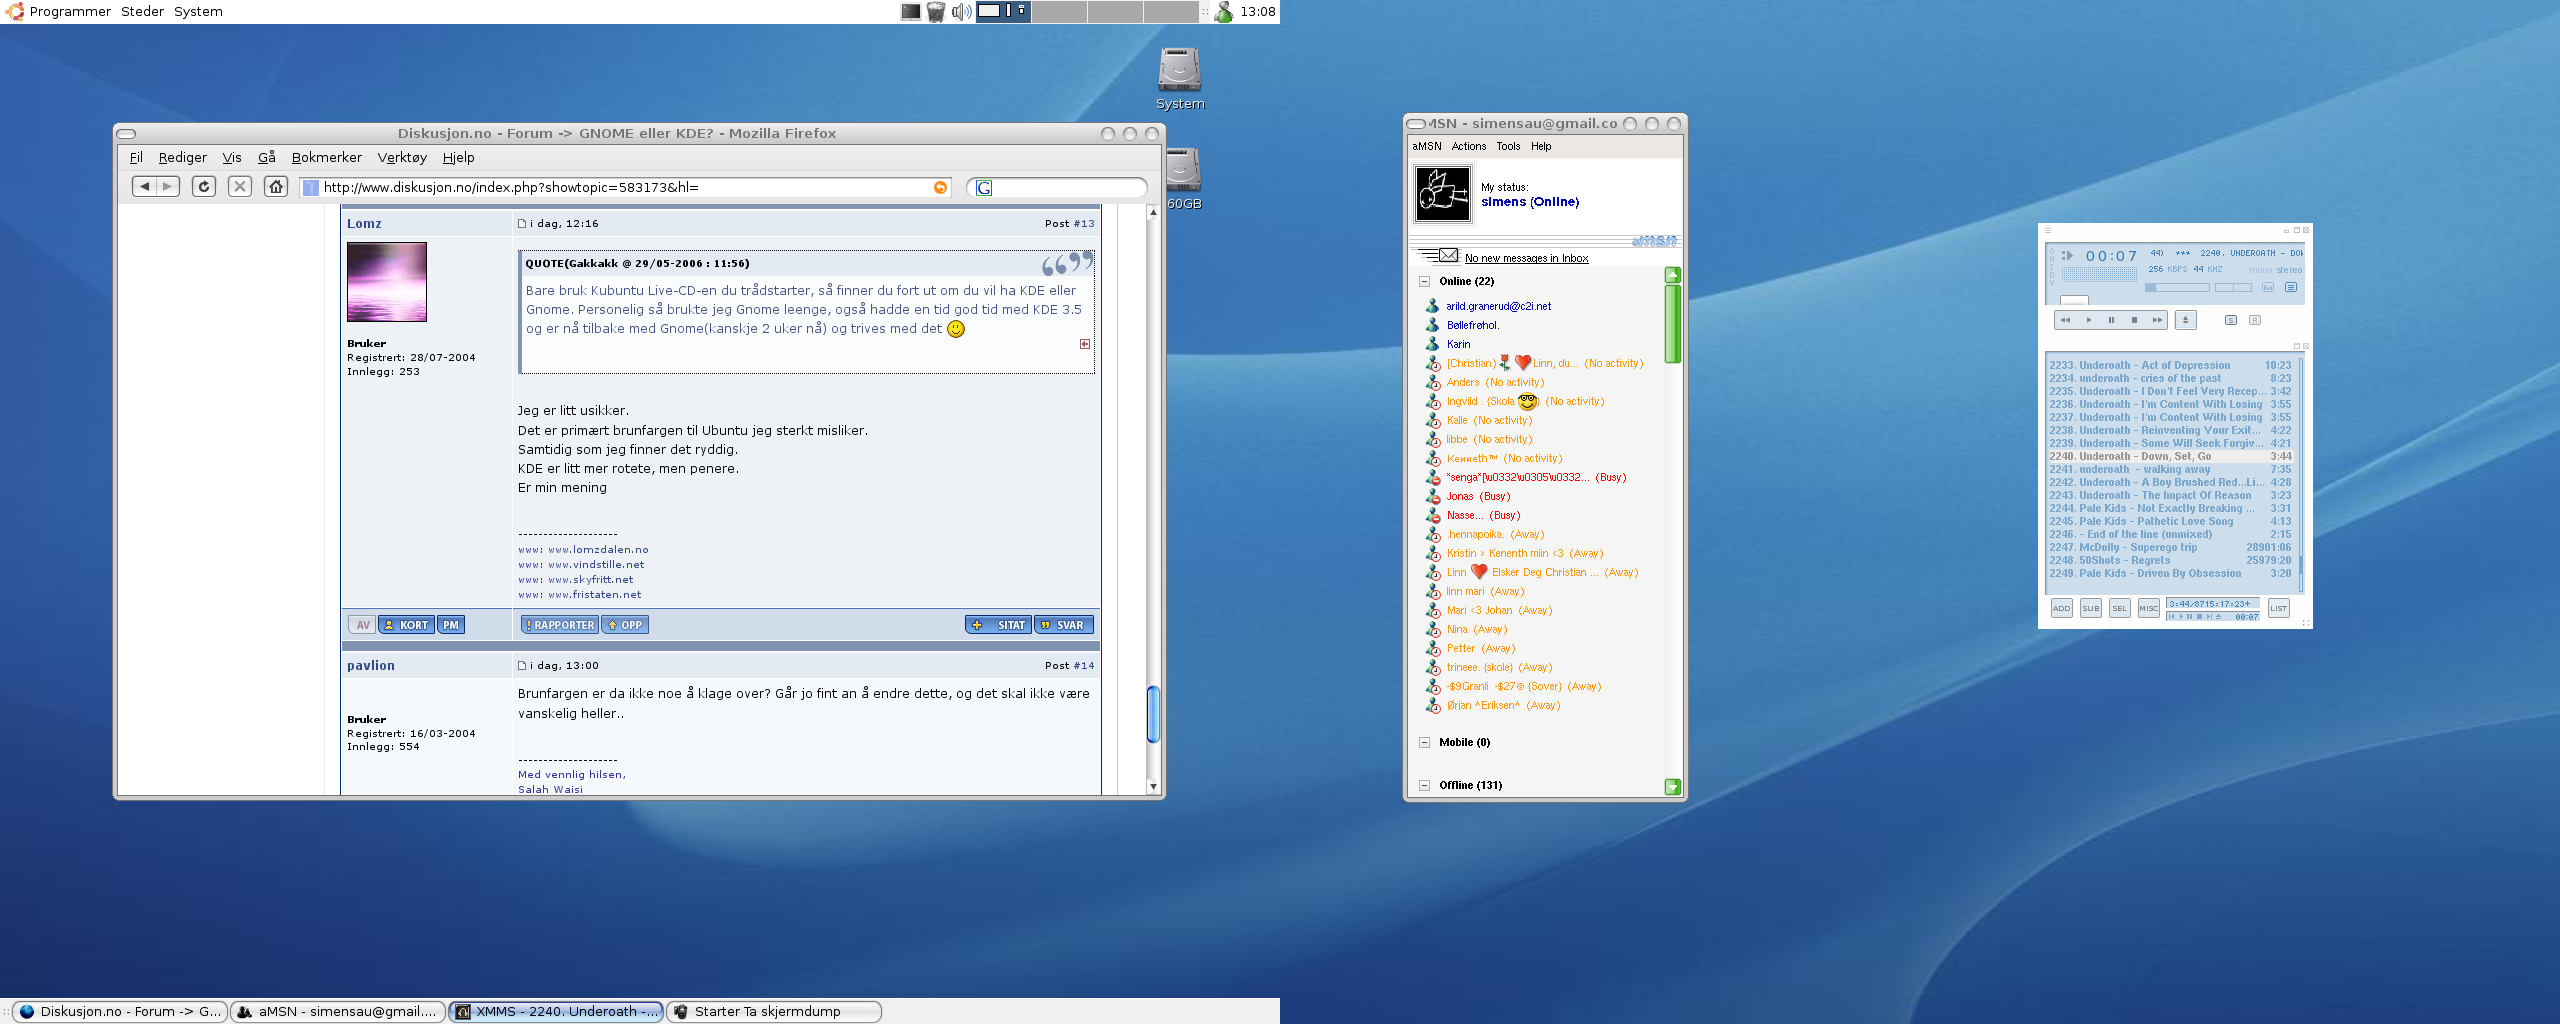2560x1024 pixels.
Task: Click the Google search engine icon
Action: pos(984,187)
